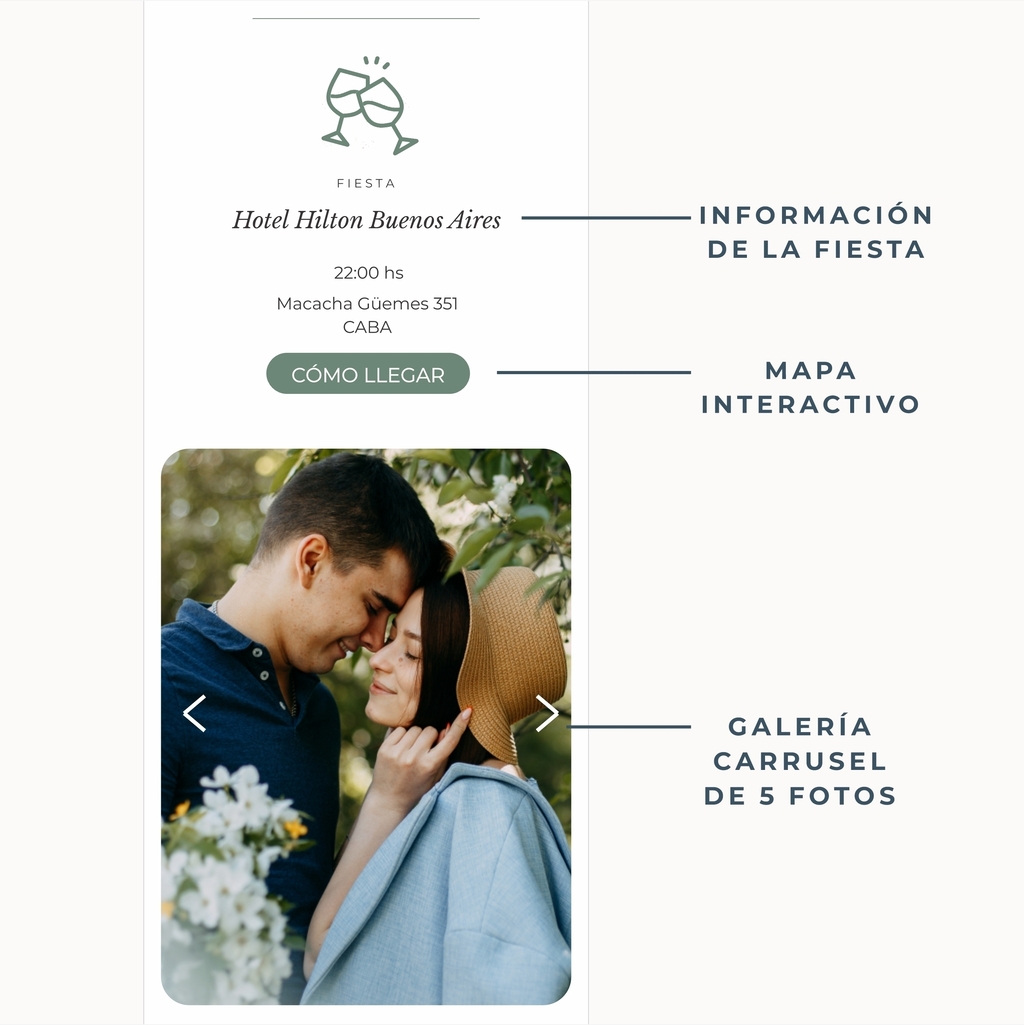The width and height of the screenshot is (1024, 1025).
Task: Click the FIESTA section label
Action: click(366, 184)
